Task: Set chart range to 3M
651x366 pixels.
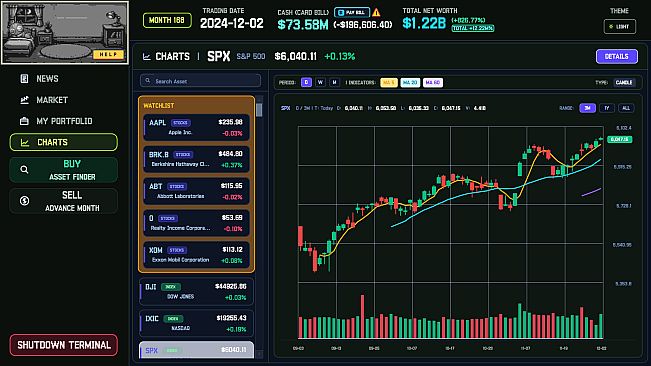Action: (587, 108)
